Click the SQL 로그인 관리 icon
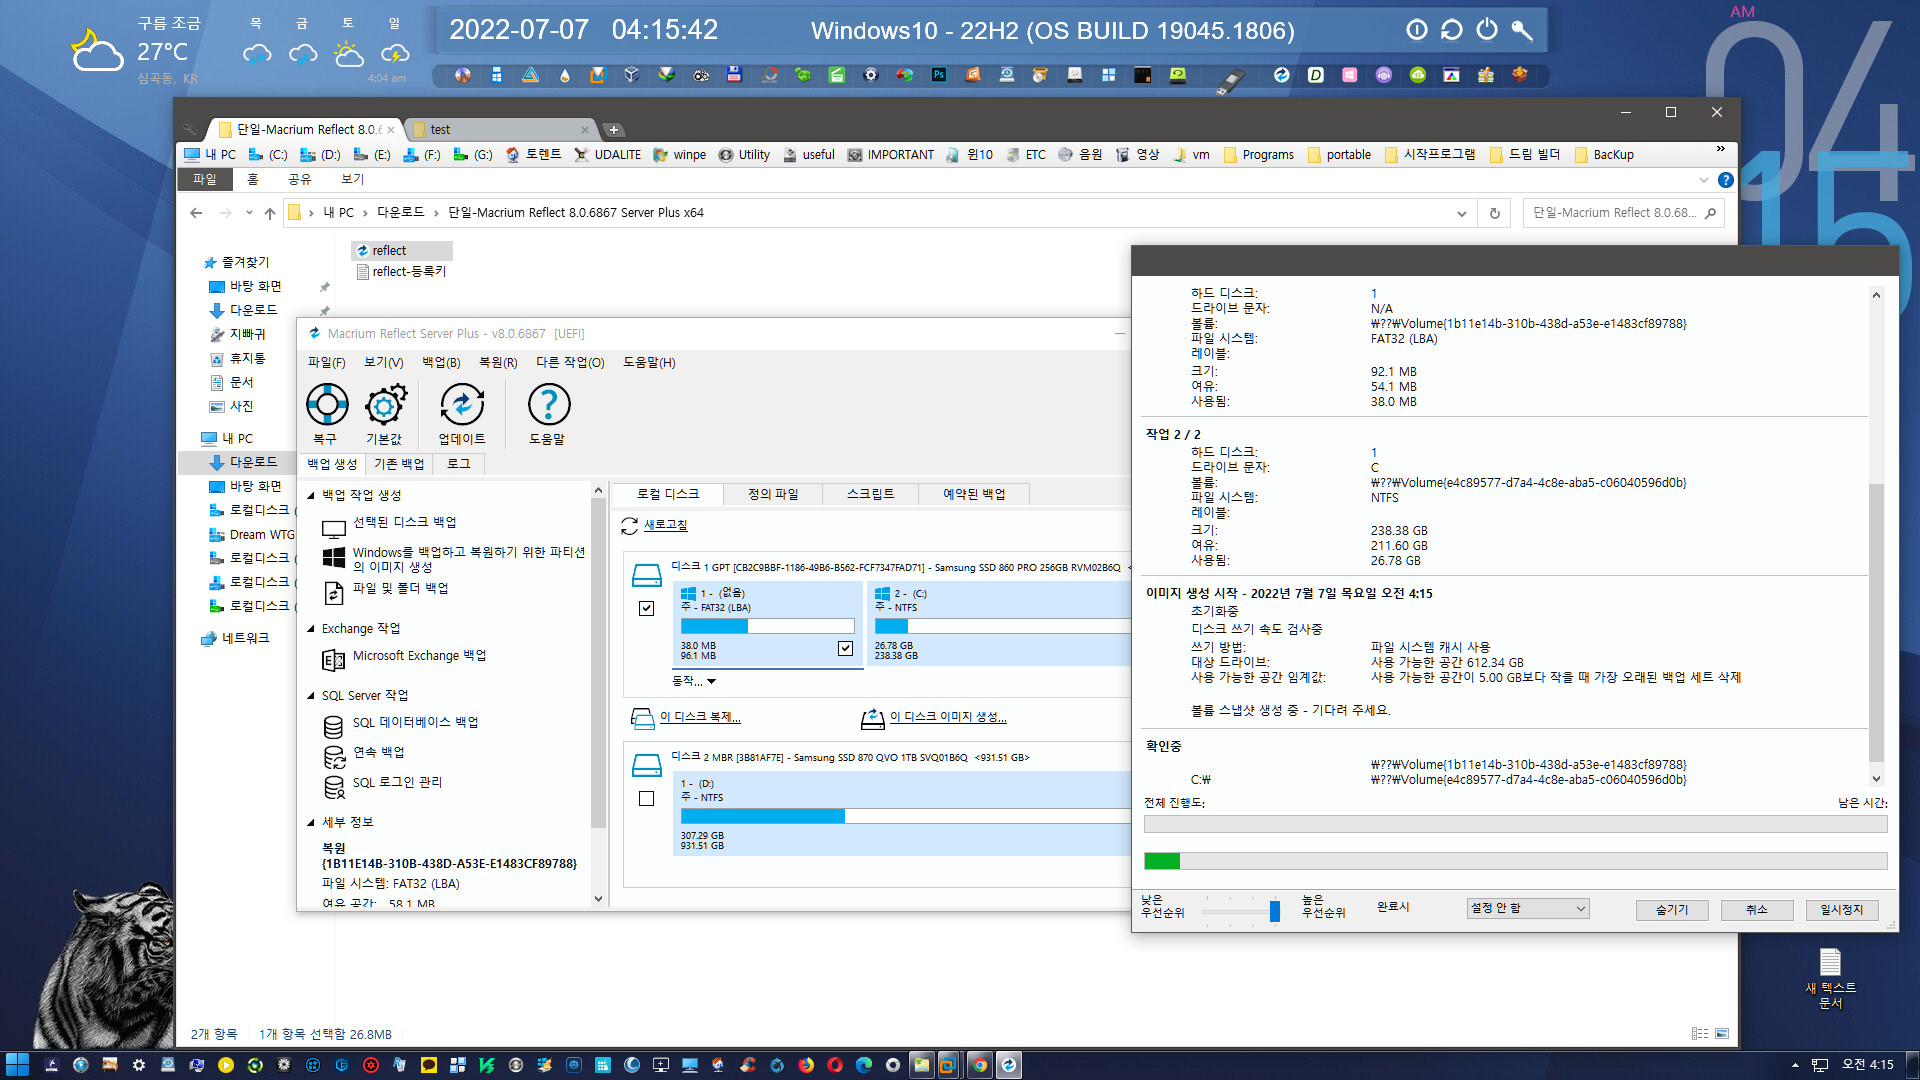Image resolution: width=1920 pixels, height=1080 pixels. point(334,787)
